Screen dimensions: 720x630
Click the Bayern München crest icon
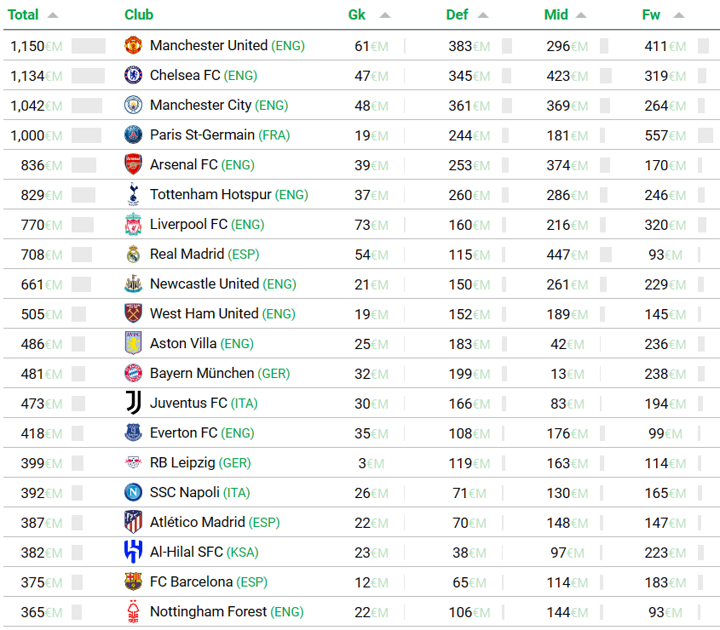pyautogui.click(x=134, y=373)
